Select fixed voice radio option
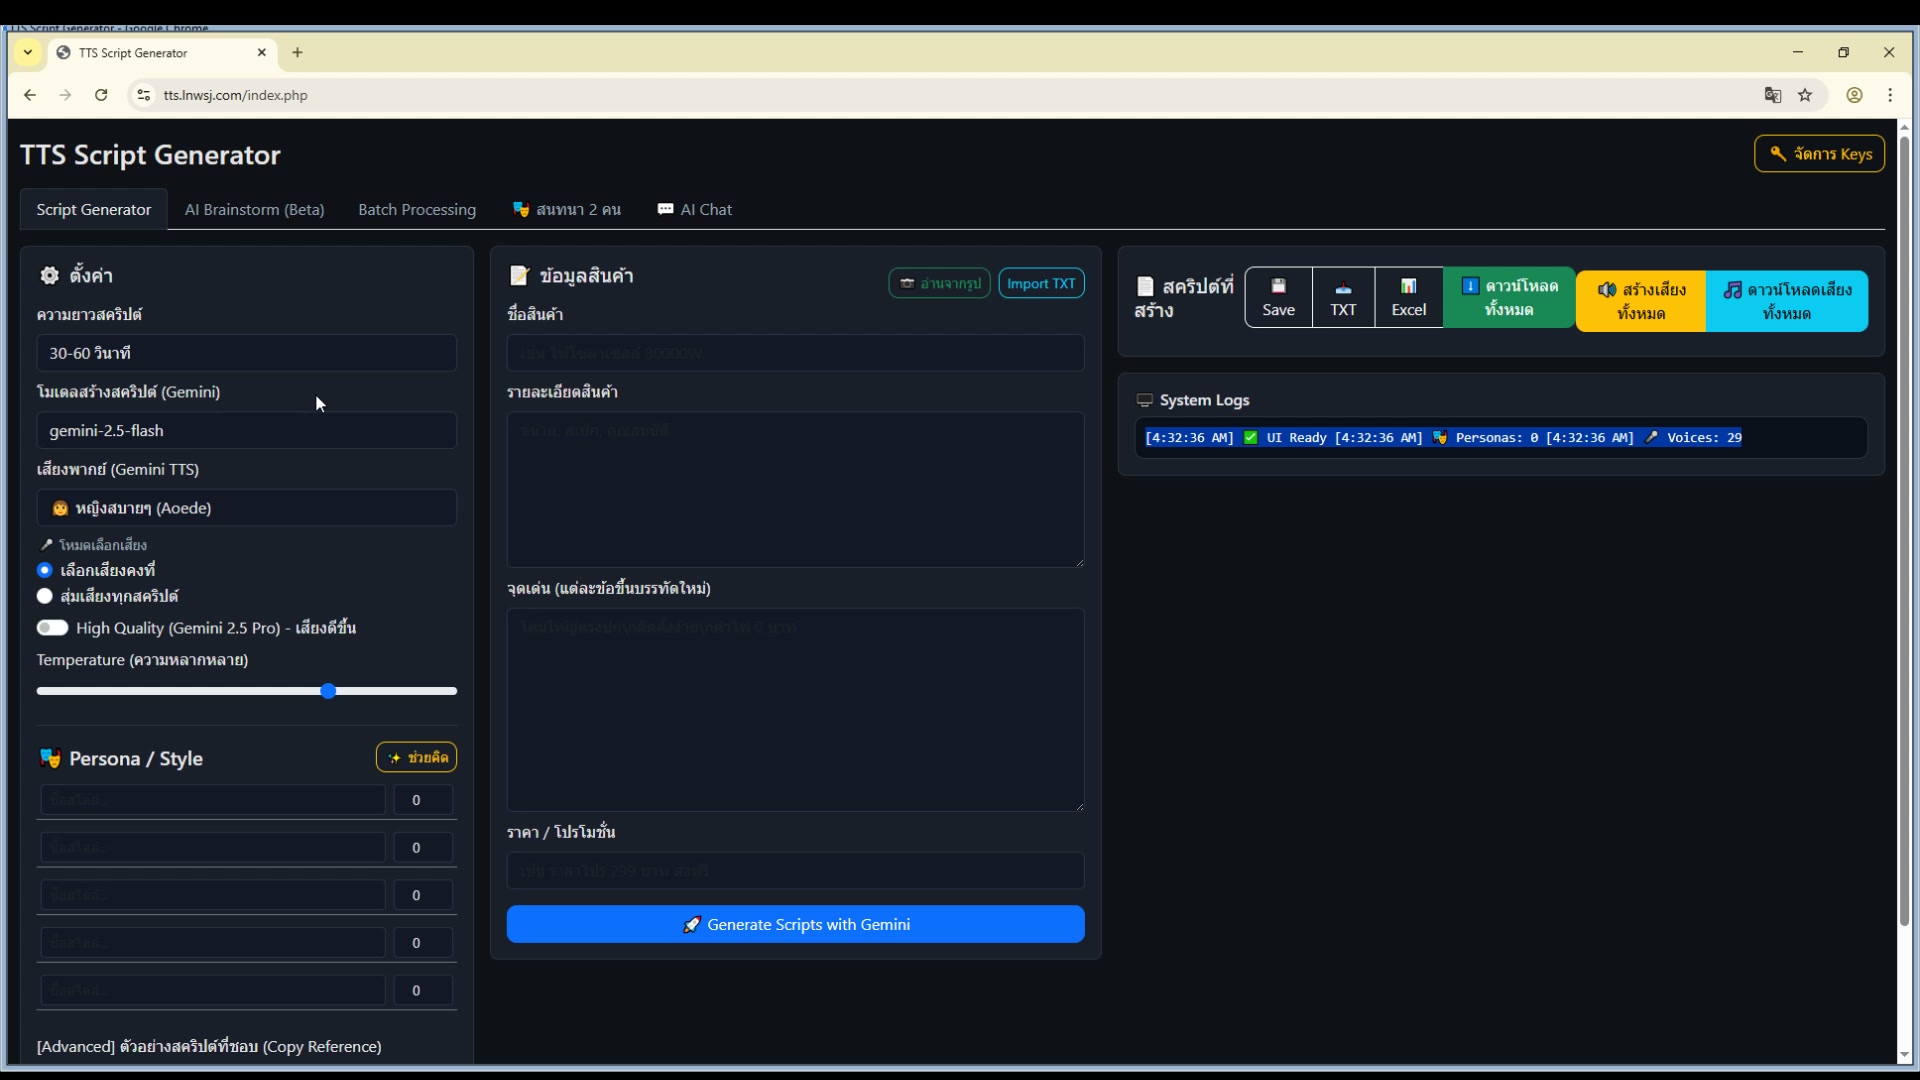This screenshot has width=1920, height=1080. coord(44,570)
